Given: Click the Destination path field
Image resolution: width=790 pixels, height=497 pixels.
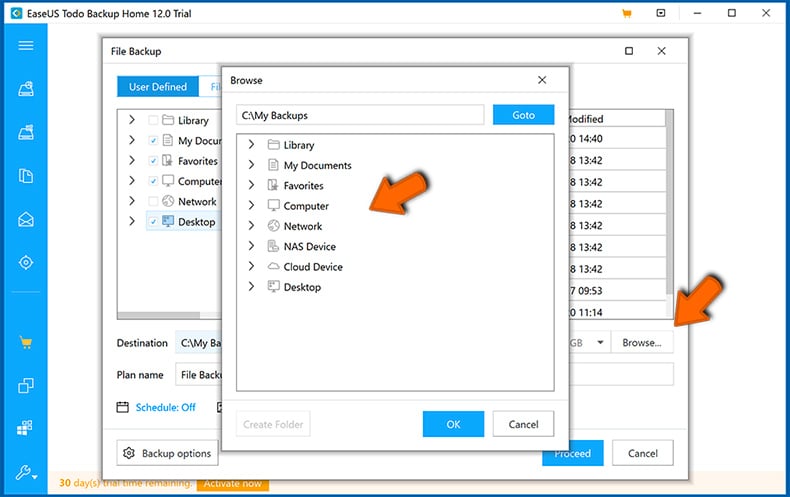Looking at the screenshot, I should pos(199,343).
